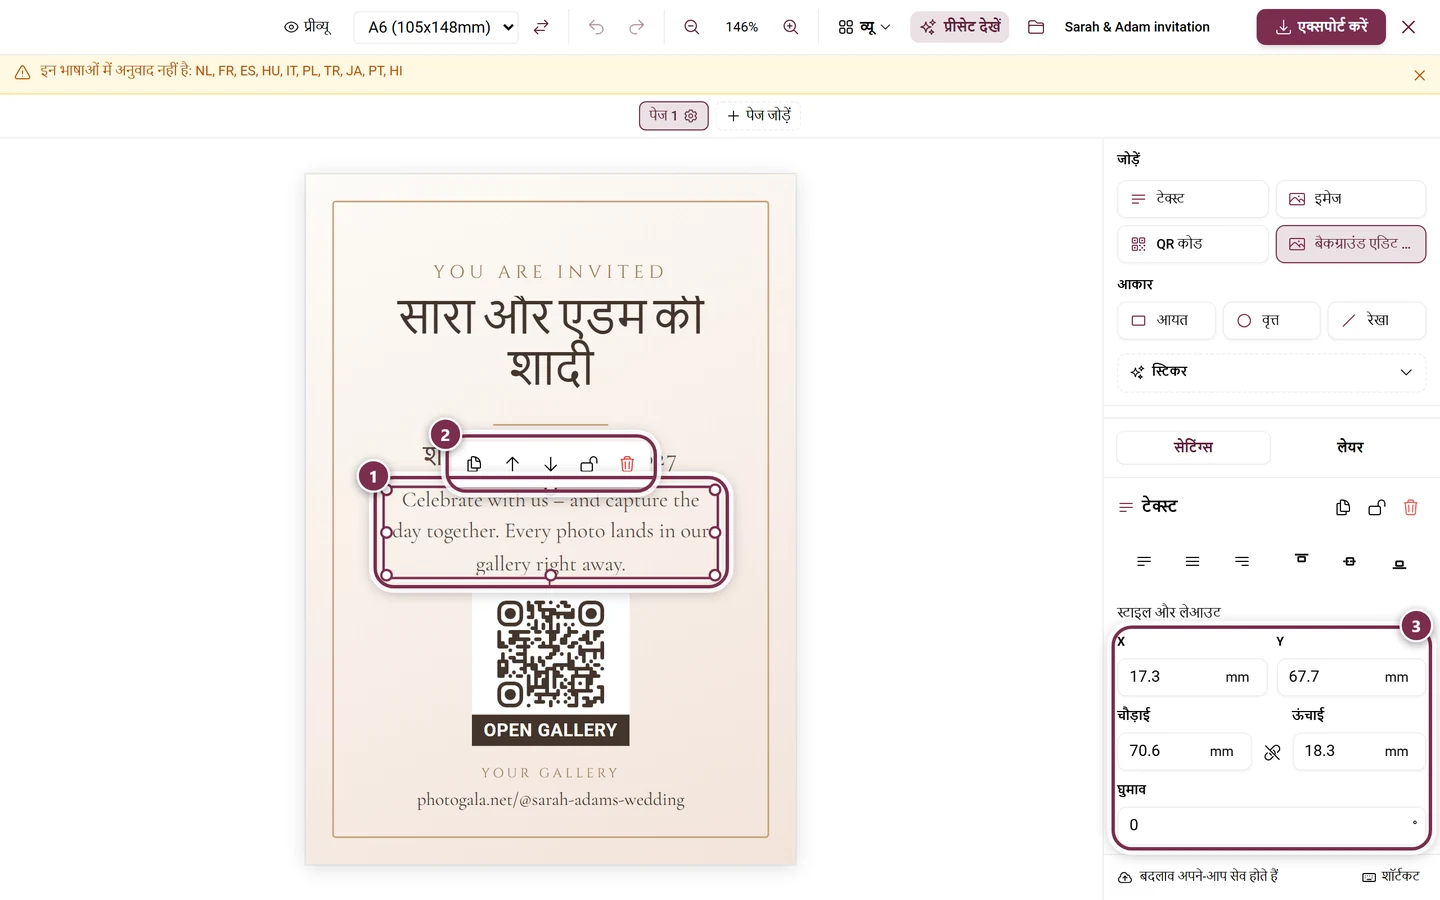The width and height of the screenshot is (1440, 900).
Task: Open the project folder icon
Action: tap(1036, 27)
